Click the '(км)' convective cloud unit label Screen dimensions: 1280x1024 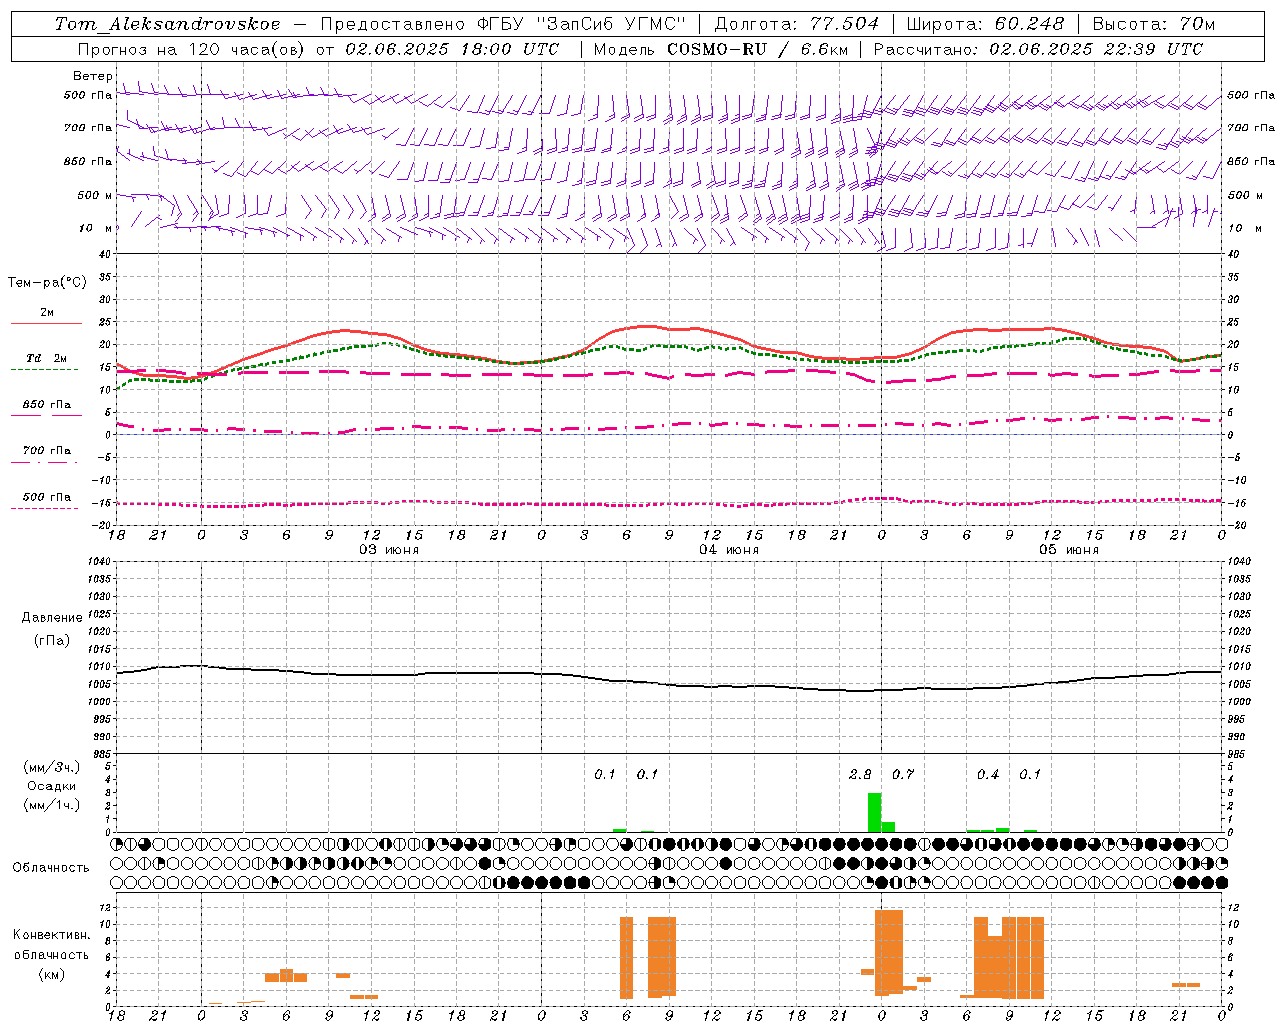[x=52, y=974]
